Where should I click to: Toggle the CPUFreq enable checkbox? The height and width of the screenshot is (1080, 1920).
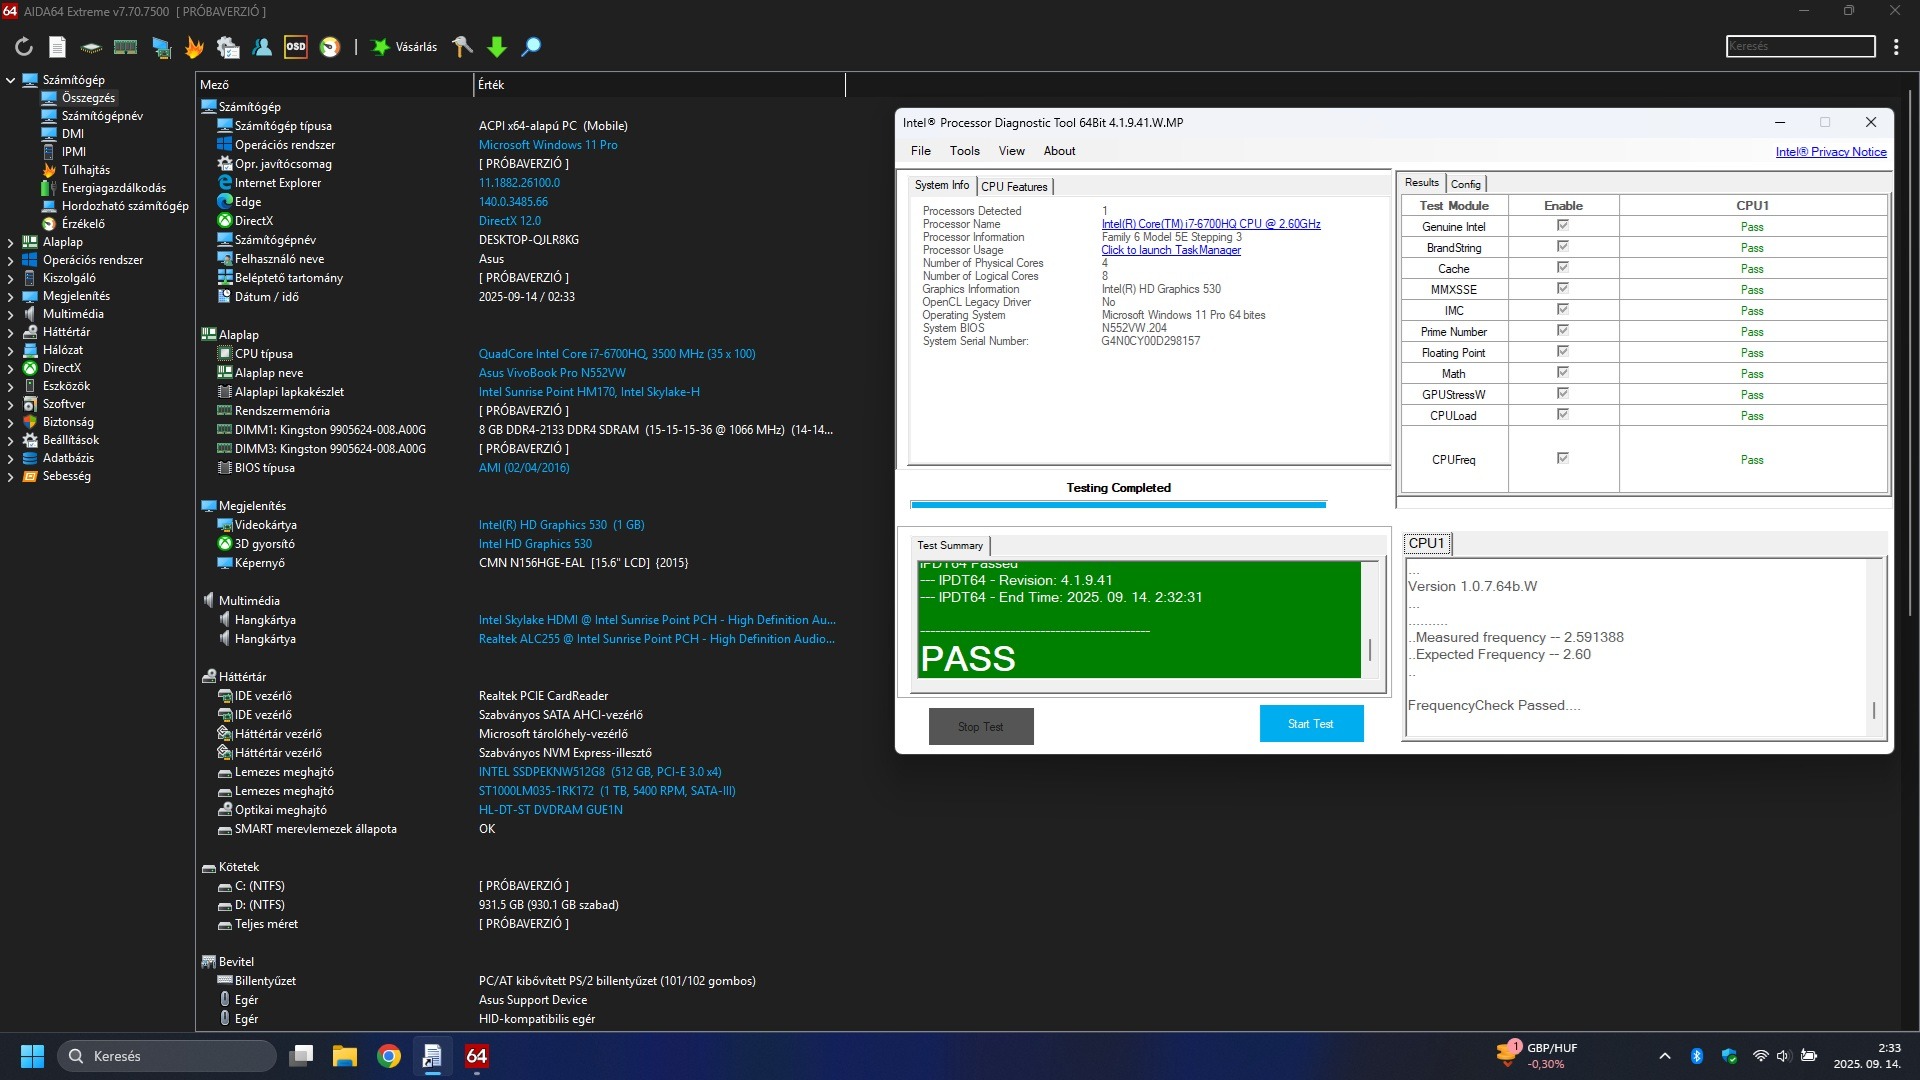pyautogui.click(x=1562, y=459)
